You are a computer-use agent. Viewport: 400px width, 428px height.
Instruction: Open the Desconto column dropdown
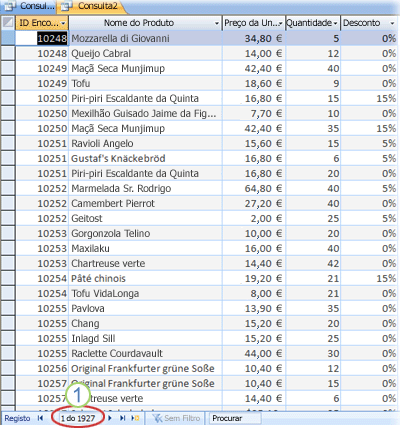[x=392, y=23]
